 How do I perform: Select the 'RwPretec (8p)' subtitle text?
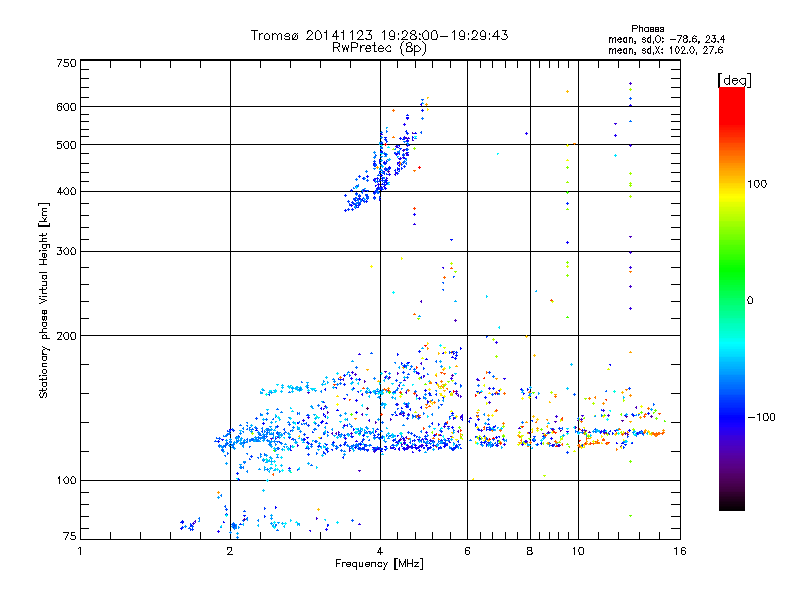coord(379,48)
